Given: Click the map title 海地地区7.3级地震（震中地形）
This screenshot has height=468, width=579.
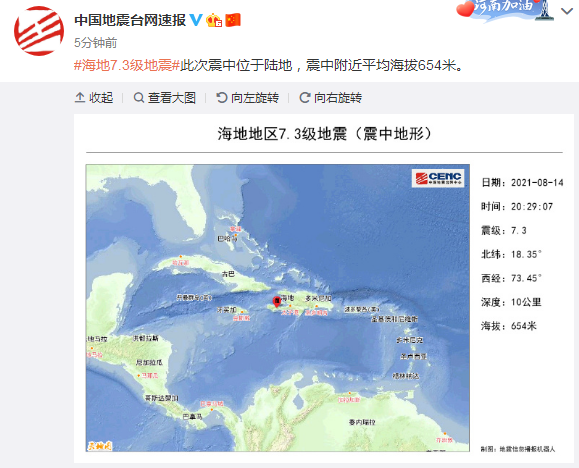Looking at the screenshot, I should point(324,134).
